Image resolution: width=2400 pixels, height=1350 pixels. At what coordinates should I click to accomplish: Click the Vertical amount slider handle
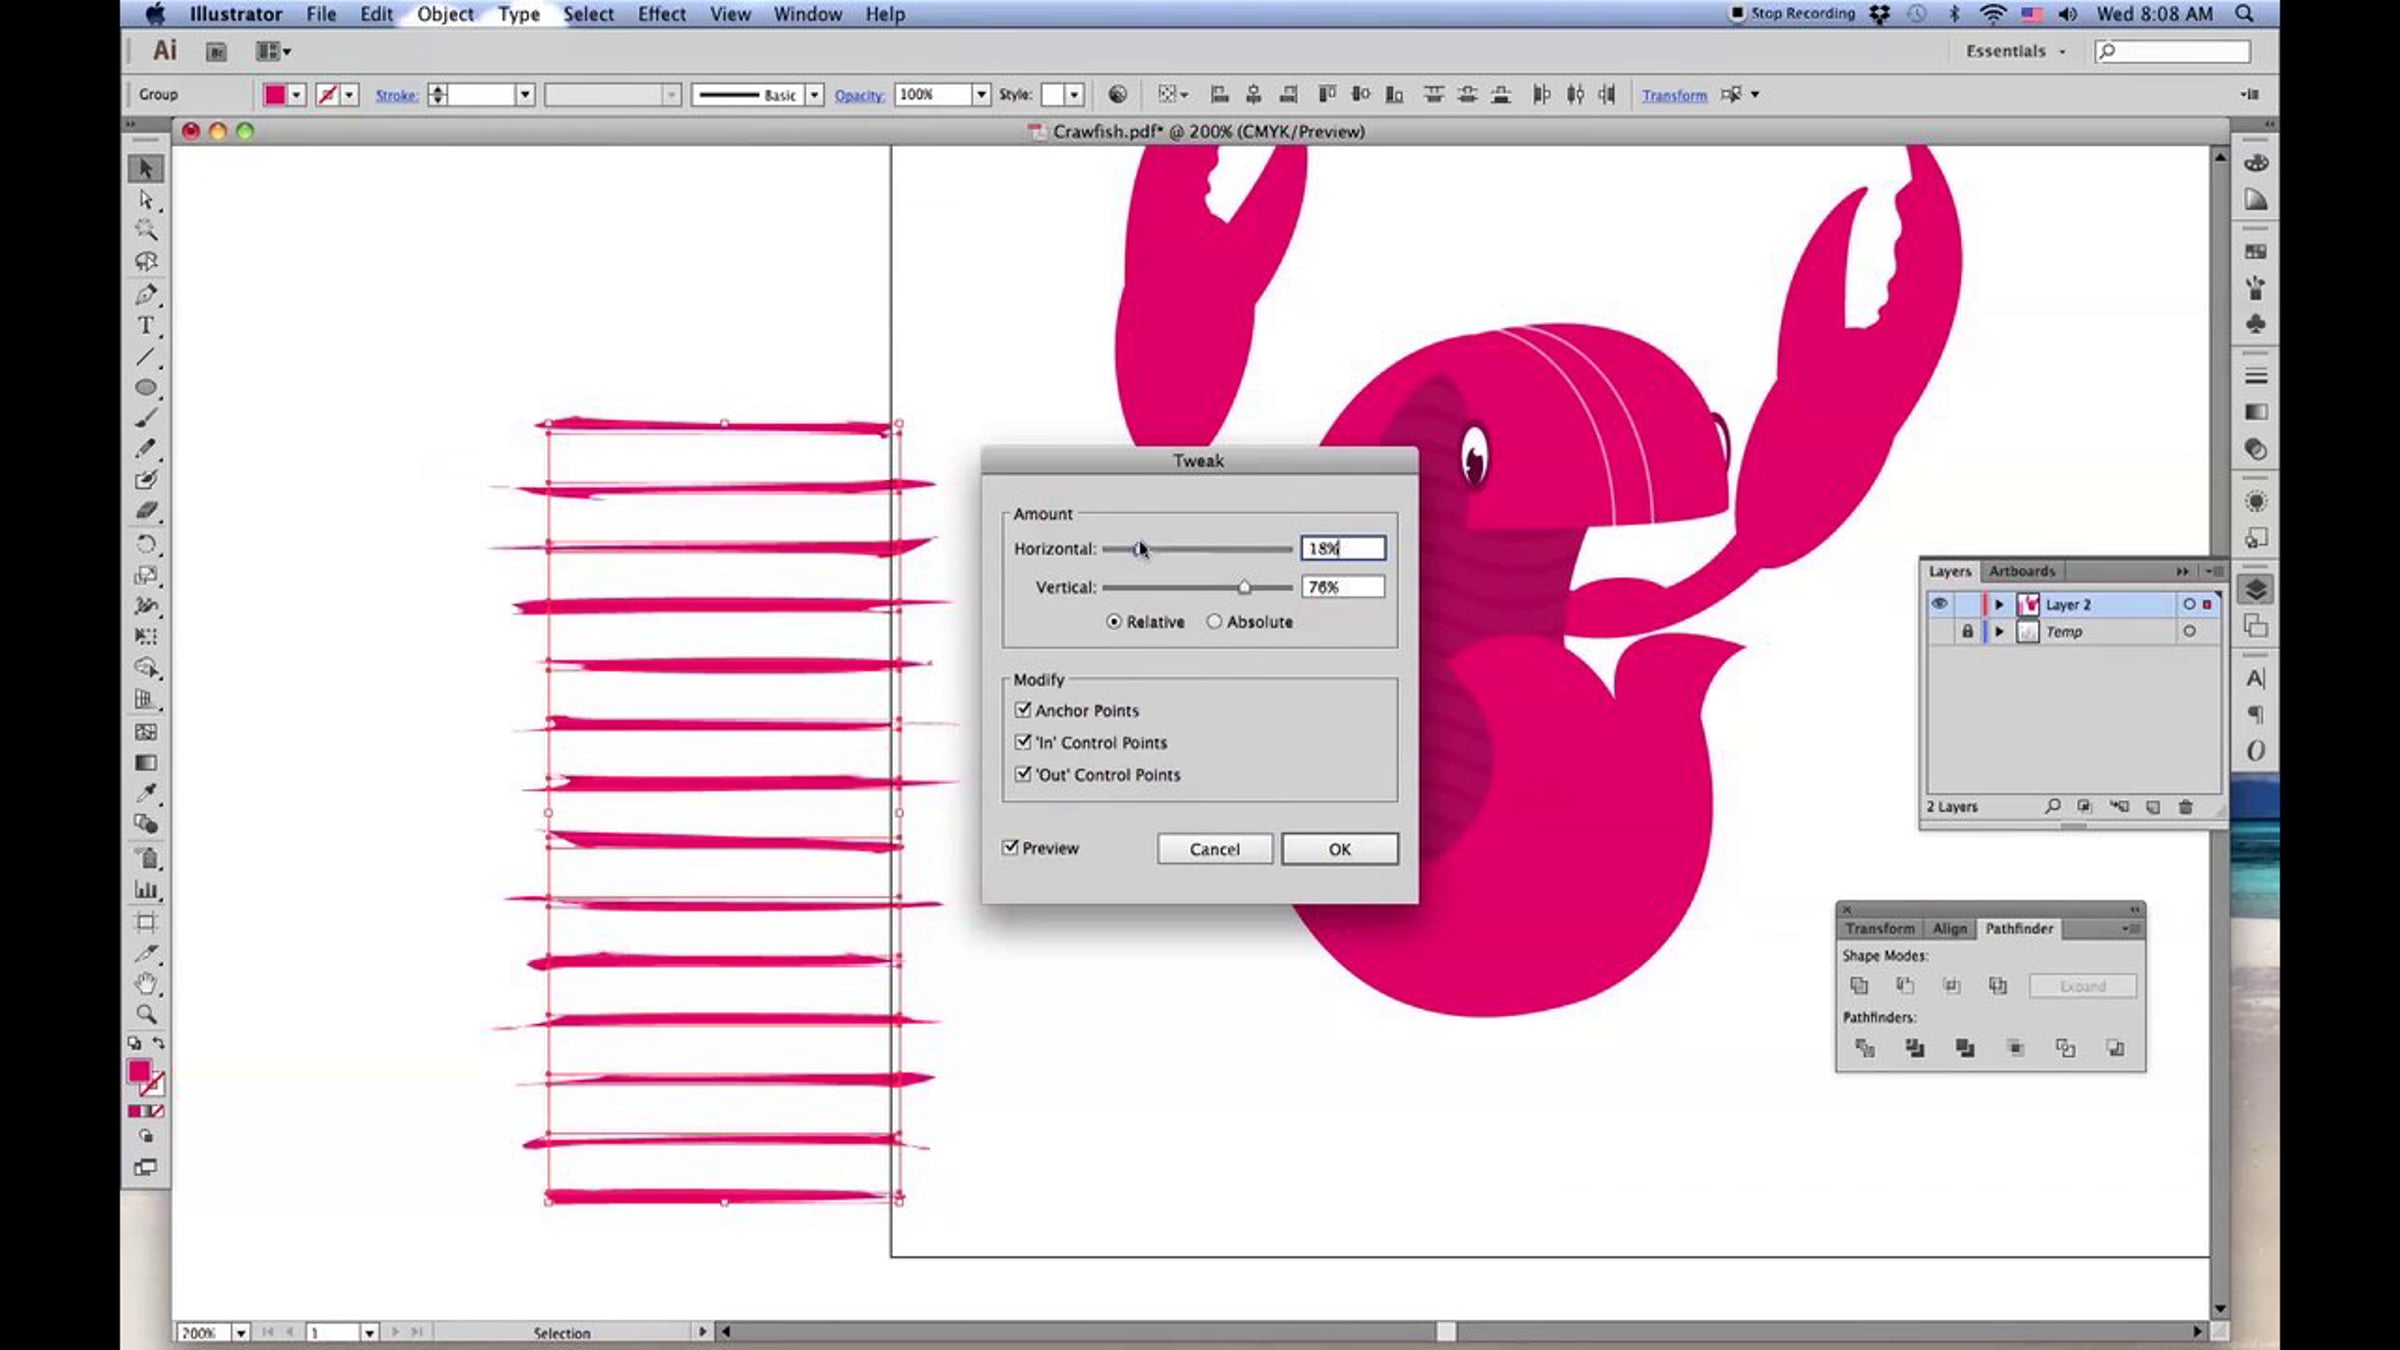pyautogui.click(x=1244, y=587)
